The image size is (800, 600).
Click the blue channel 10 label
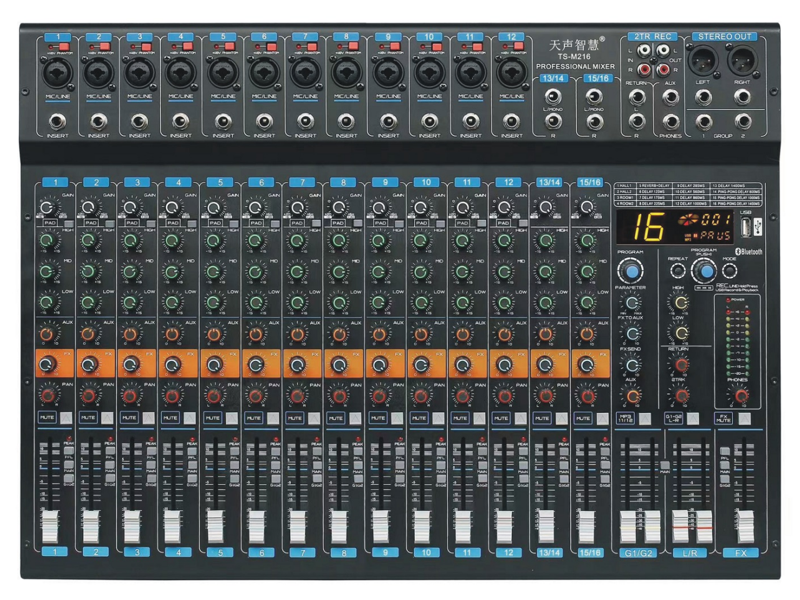click(x=427, y=181)
